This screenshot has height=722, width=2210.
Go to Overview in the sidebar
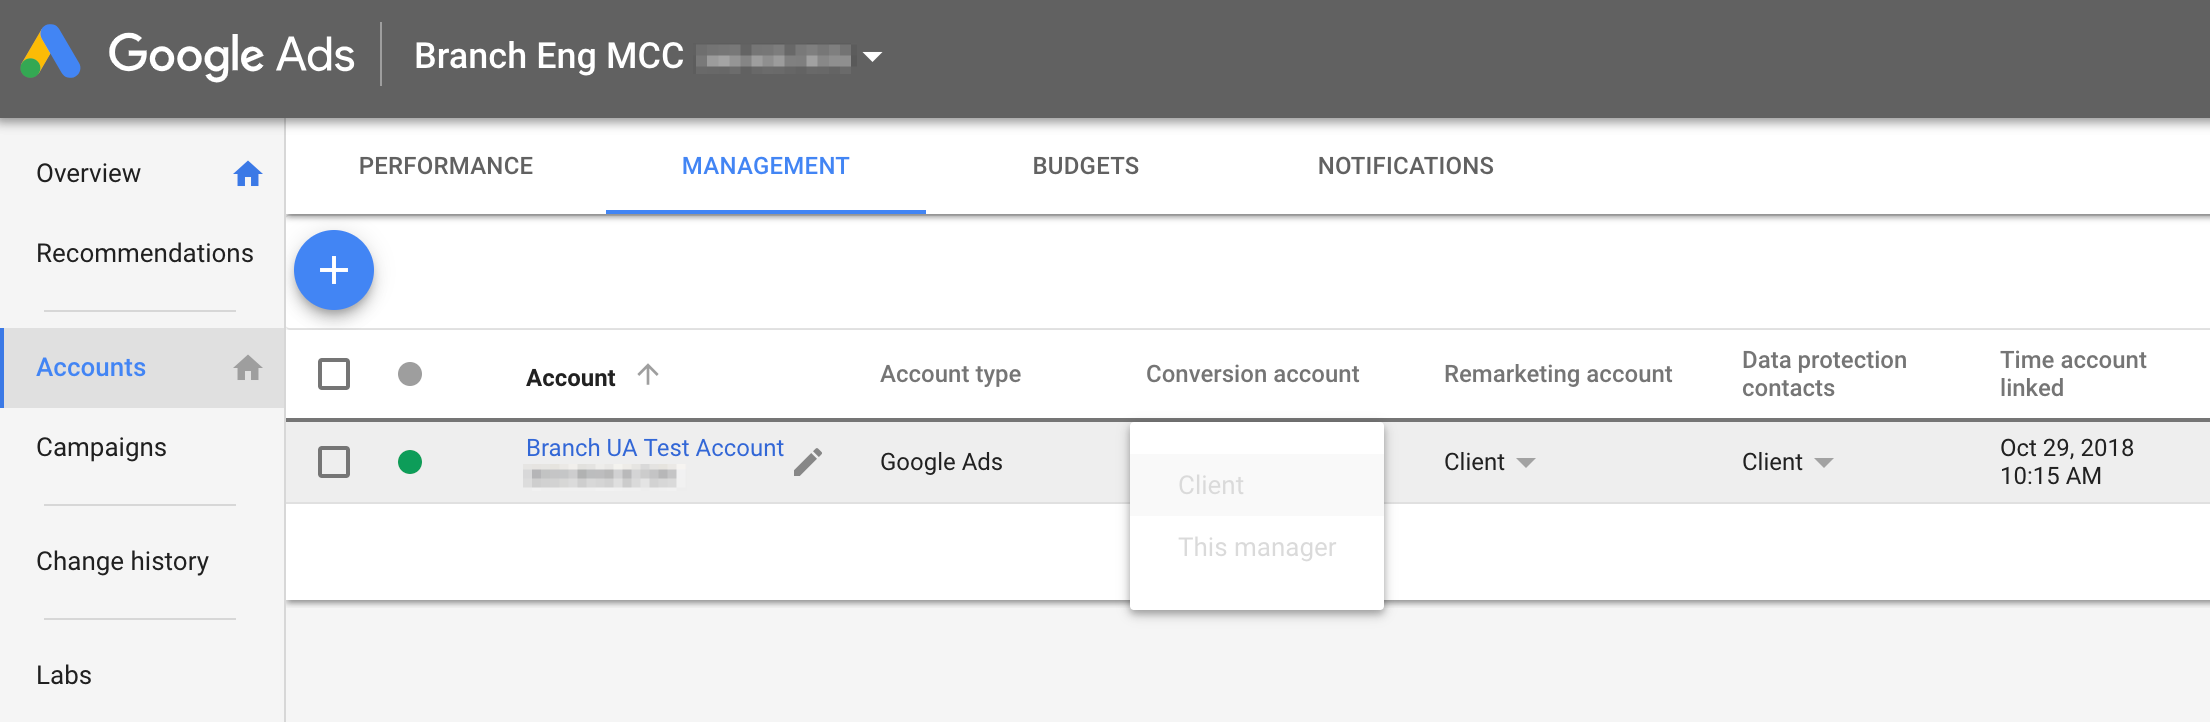click(88, 174)
